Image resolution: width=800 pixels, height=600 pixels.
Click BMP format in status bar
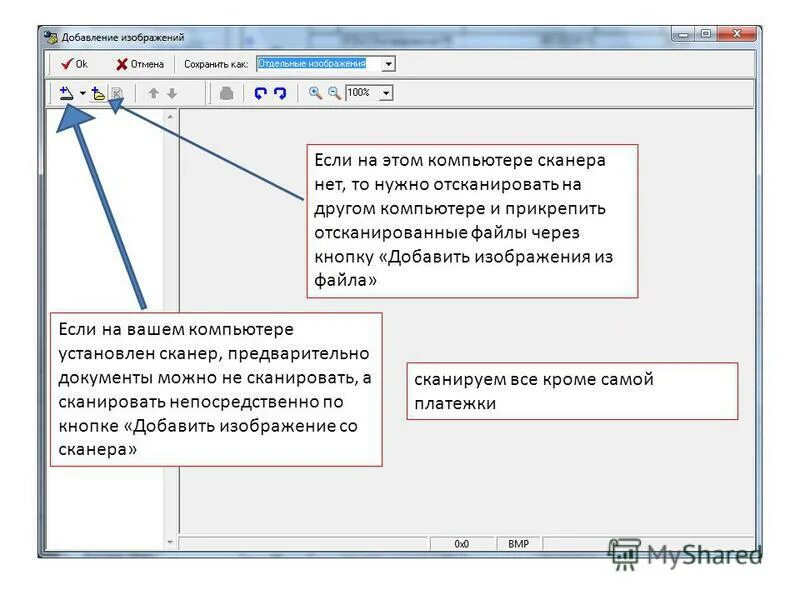click(x=518, y=544)
